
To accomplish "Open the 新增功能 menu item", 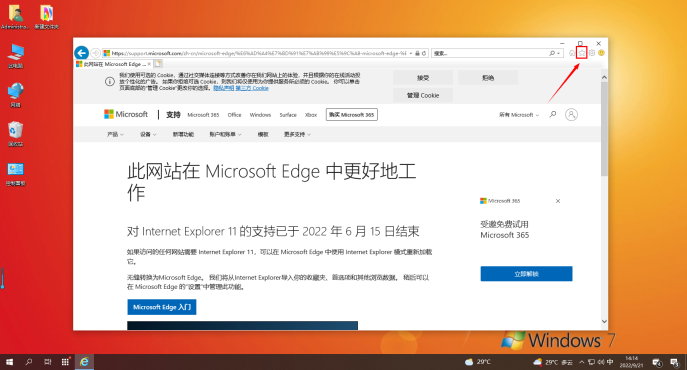I will pos(183,134).
